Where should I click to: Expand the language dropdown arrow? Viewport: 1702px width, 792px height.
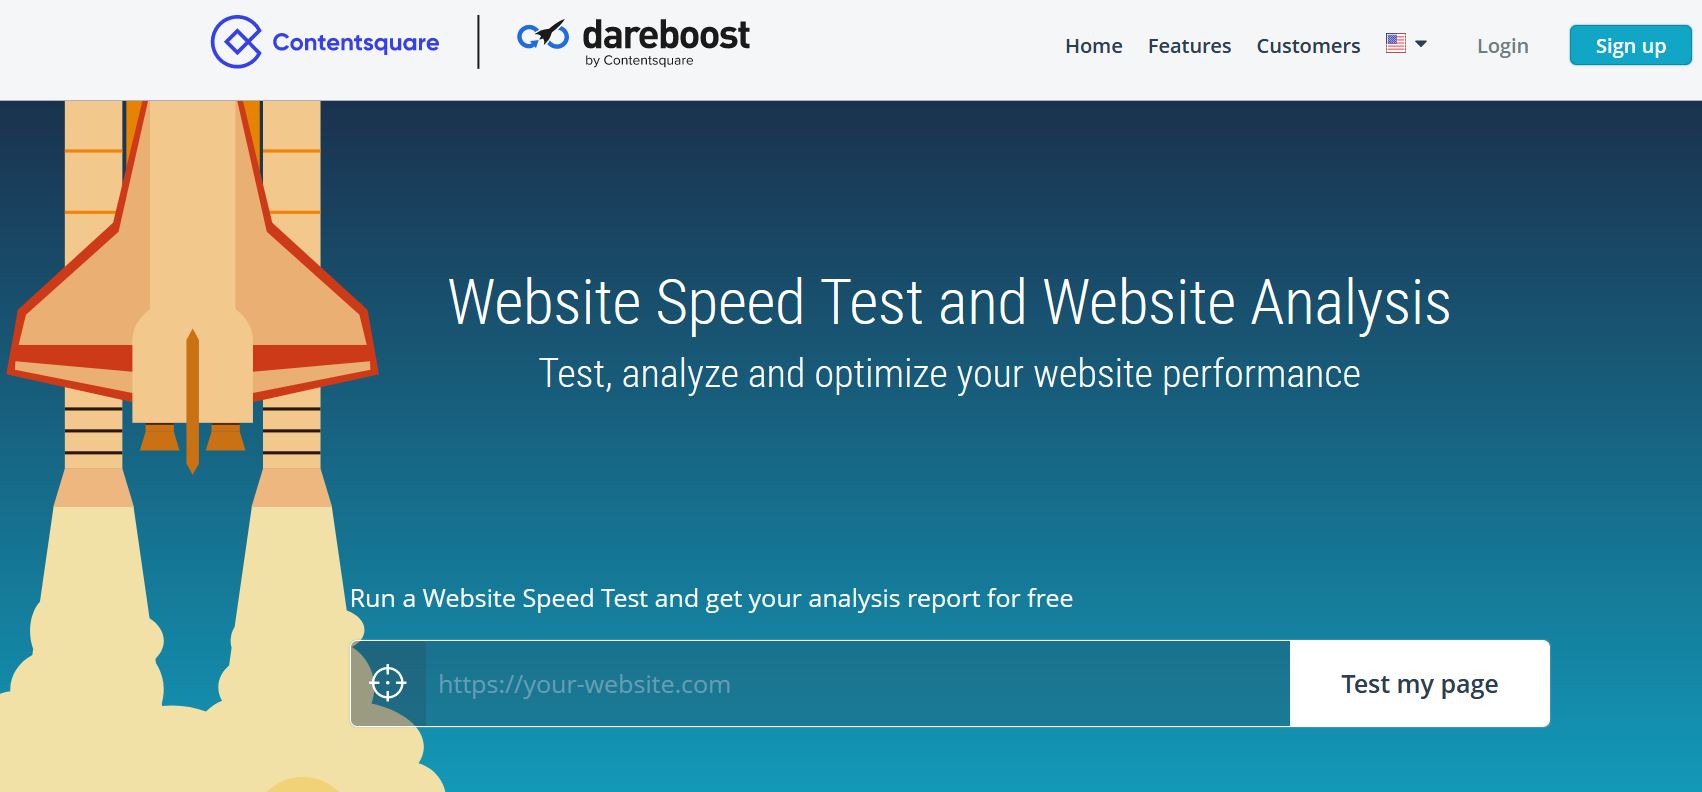pos(1421,44)
